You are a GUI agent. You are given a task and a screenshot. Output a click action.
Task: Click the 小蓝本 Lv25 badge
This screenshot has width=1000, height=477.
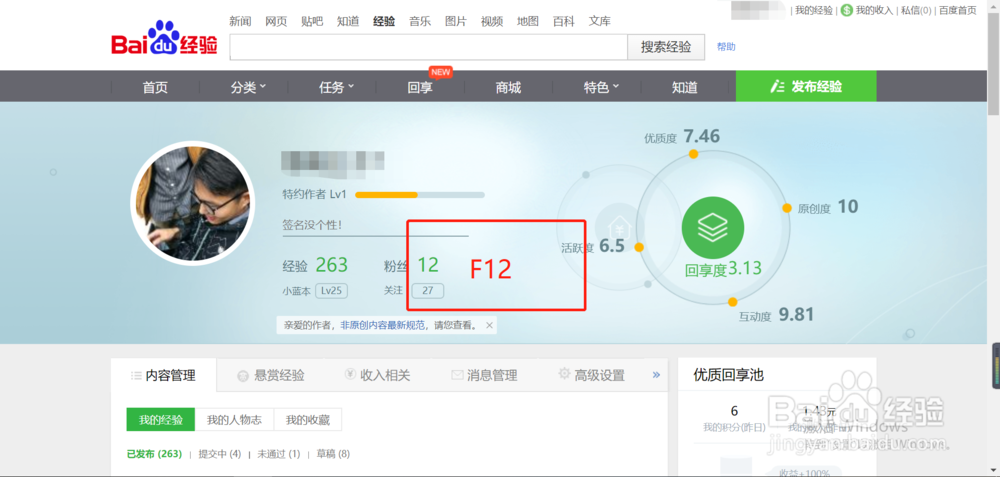(331, 291)
